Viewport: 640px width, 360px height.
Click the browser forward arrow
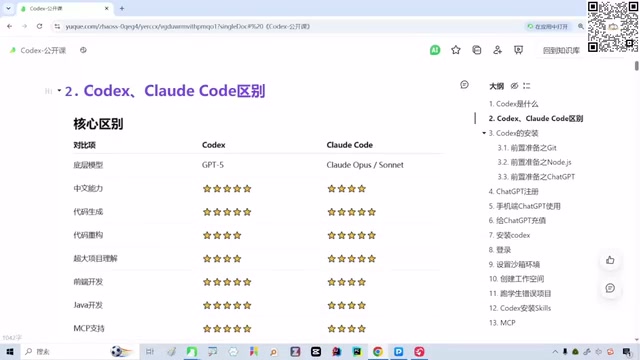[24, 27]
